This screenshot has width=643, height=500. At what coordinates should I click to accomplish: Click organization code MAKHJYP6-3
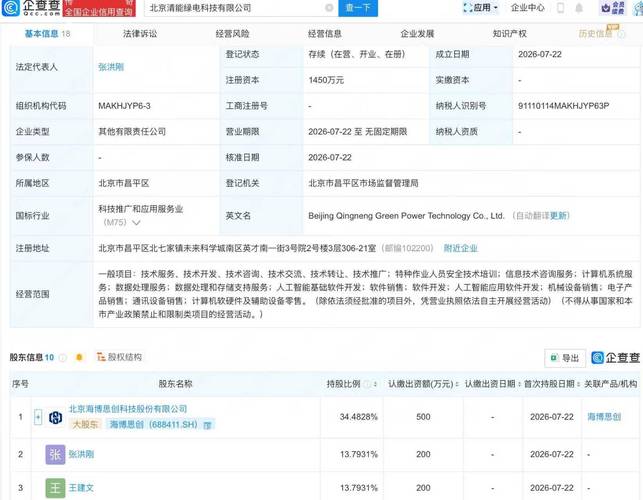(x=124, y=106)
